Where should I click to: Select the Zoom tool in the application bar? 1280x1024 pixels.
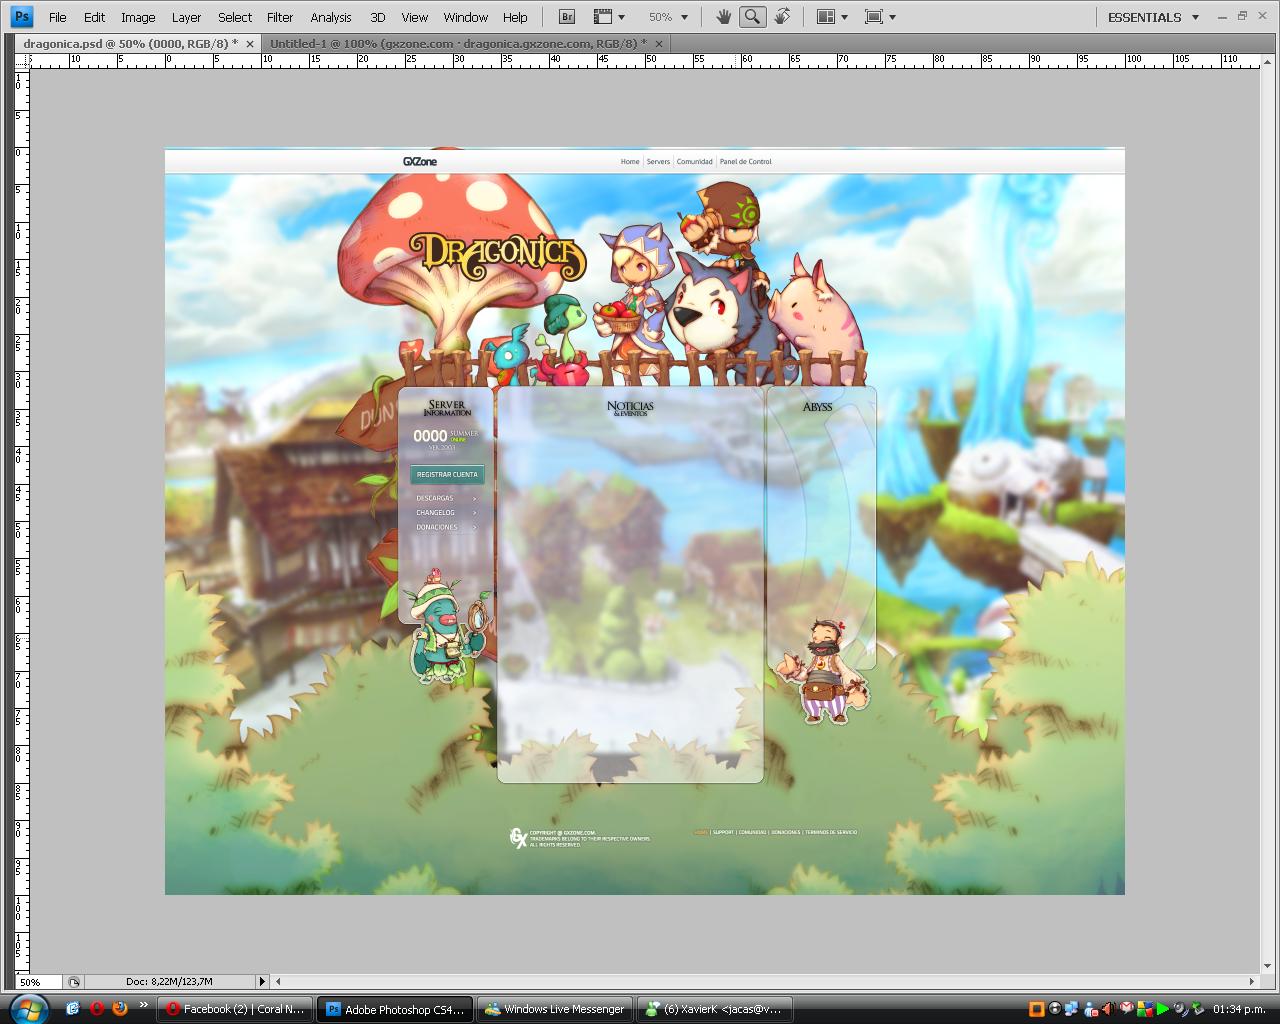752,17
